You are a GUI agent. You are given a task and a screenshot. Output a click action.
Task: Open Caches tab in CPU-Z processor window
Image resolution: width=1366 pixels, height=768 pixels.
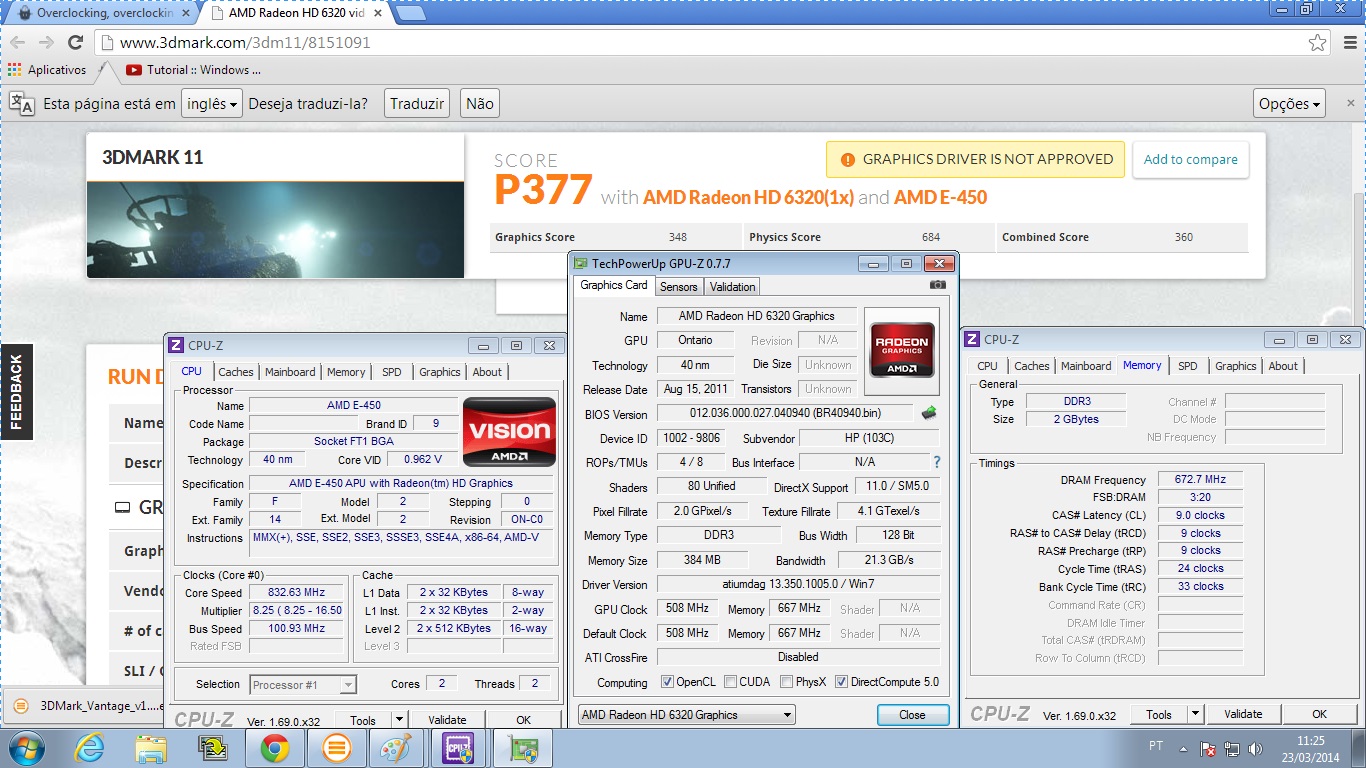(x=236, y=372)
